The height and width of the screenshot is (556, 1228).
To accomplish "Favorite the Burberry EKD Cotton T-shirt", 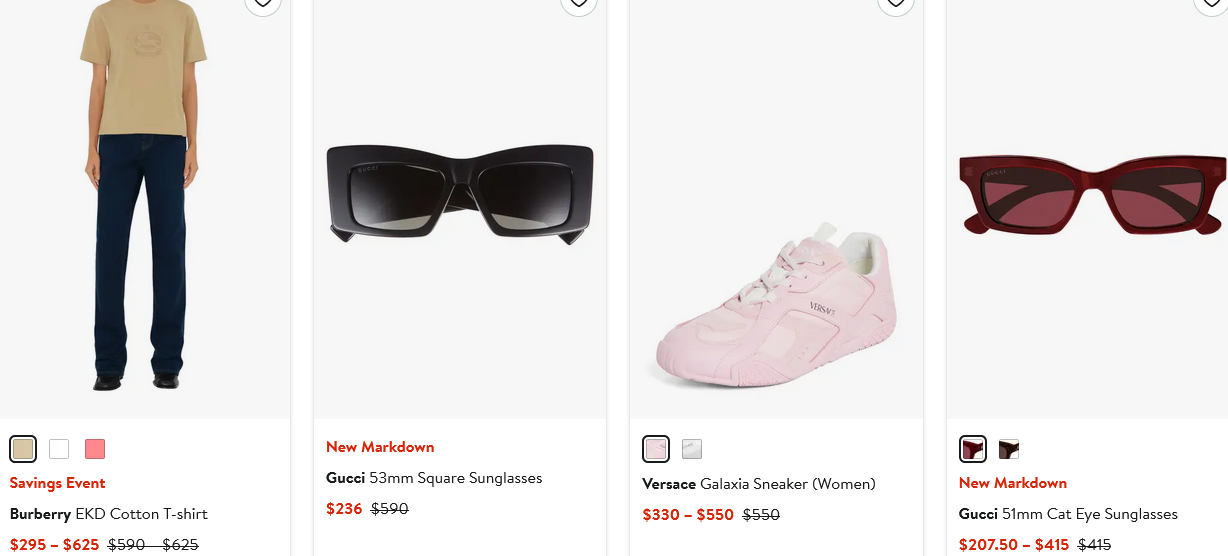I will click(x=262, y=3).
